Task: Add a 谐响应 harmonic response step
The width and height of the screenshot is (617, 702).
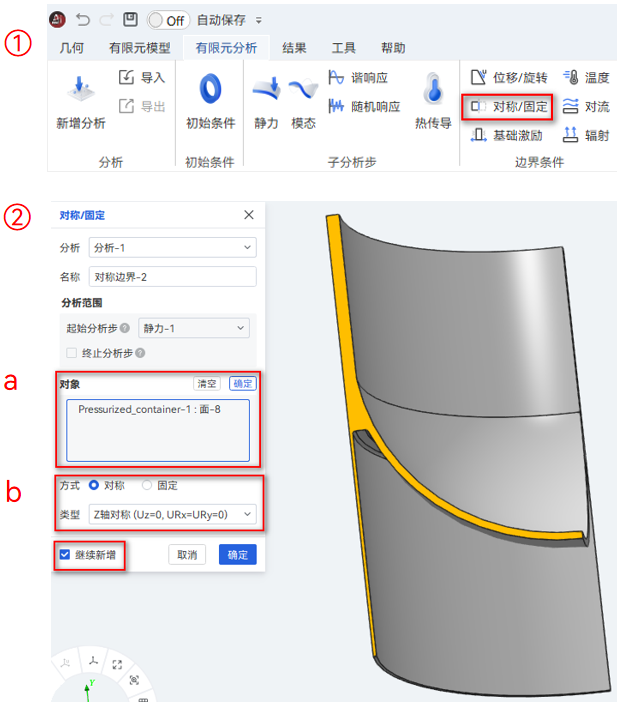Action: pyautogui.click(x=358, y=77)
